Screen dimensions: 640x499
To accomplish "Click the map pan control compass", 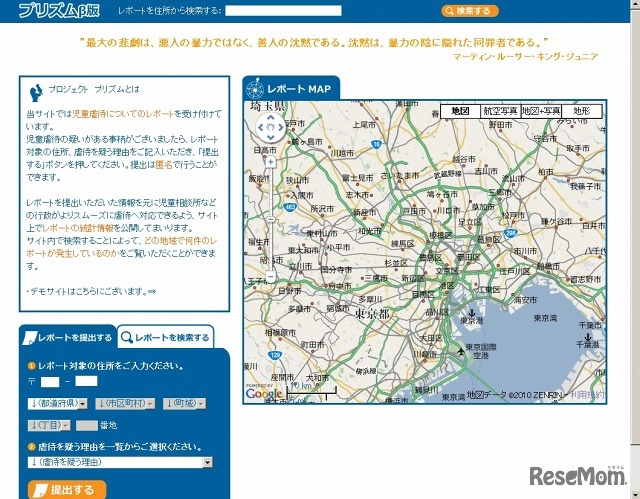I will click(270, 128).
